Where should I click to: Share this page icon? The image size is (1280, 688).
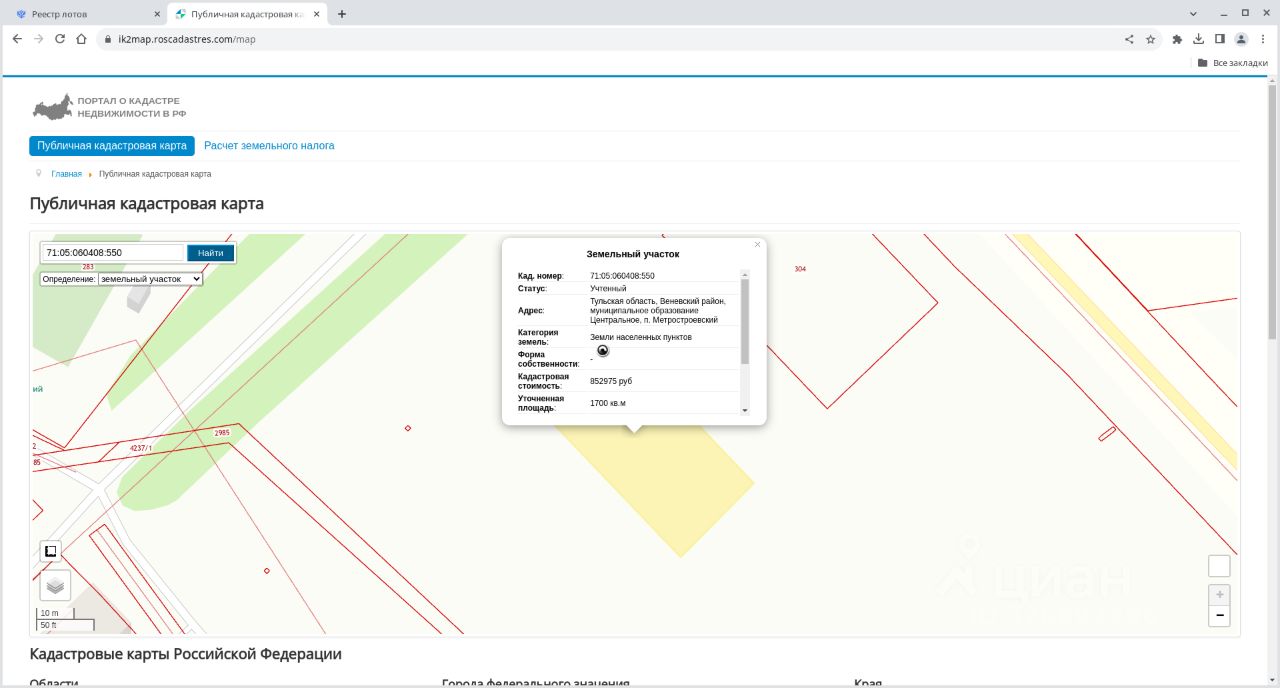point(1129,39)
